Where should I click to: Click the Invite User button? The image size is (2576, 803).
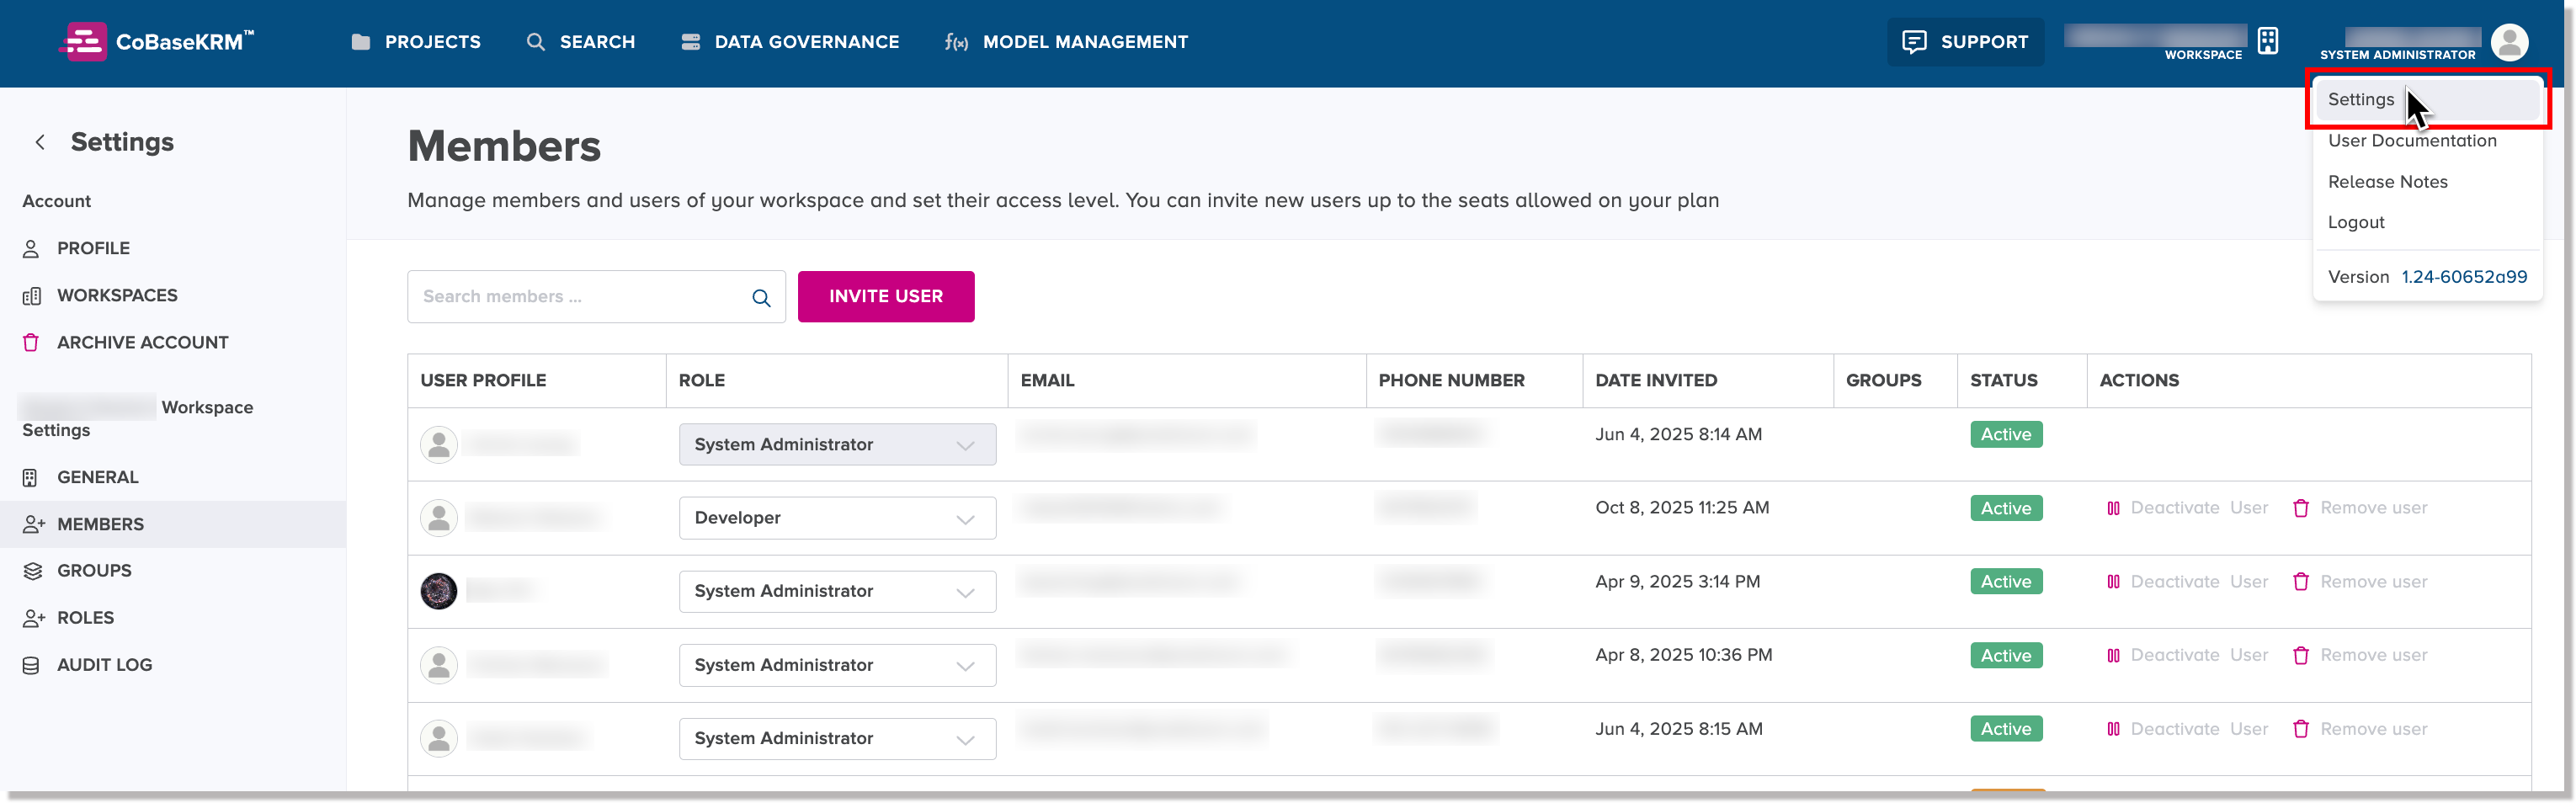885,297
